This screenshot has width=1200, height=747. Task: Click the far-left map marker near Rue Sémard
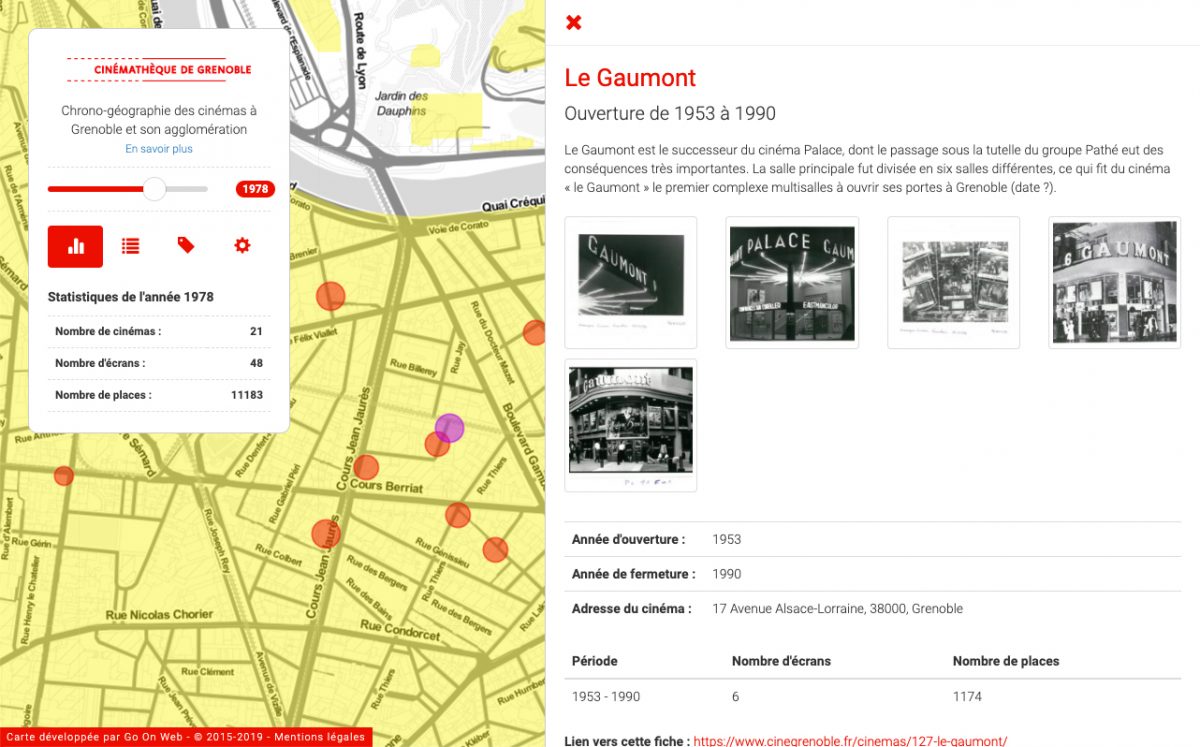click(x=64, y=476)
